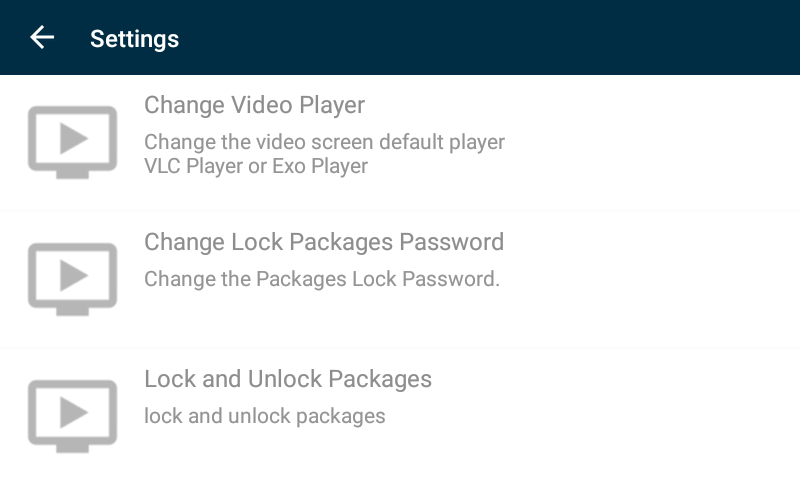This screenshot has width=800, height=480.
Task: Click the Change Video Player TV icon
Action: pyautogui.click(x=72, y=141)
